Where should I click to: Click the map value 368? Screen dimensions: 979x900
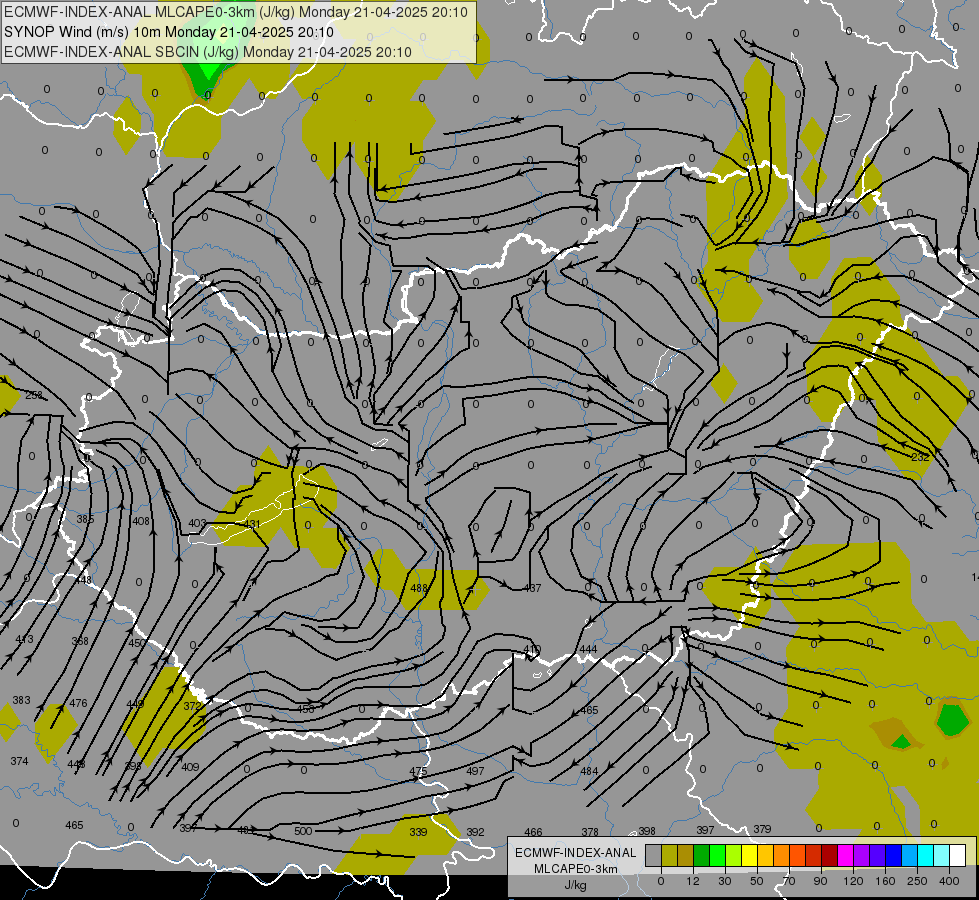pyautogui.click(x=80, y=641)
